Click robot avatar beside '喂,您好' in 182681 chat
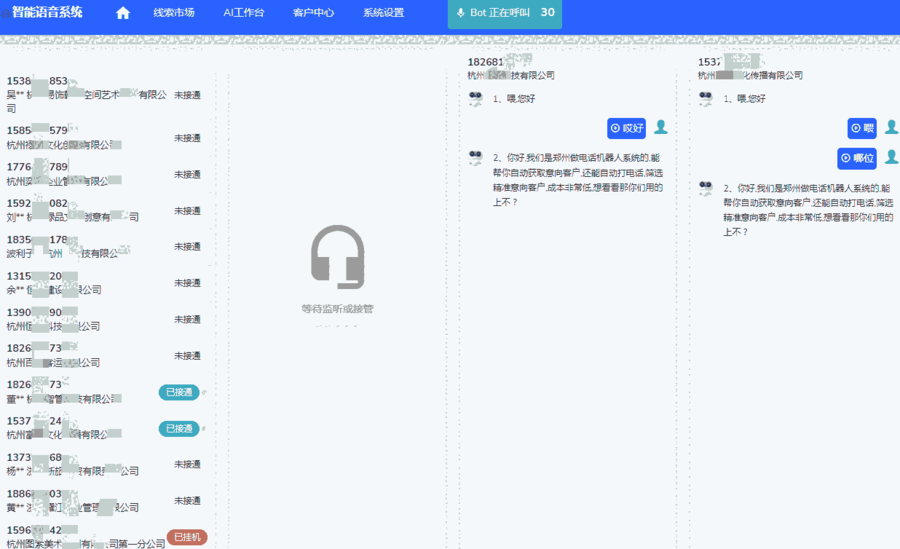 [476, 99]
